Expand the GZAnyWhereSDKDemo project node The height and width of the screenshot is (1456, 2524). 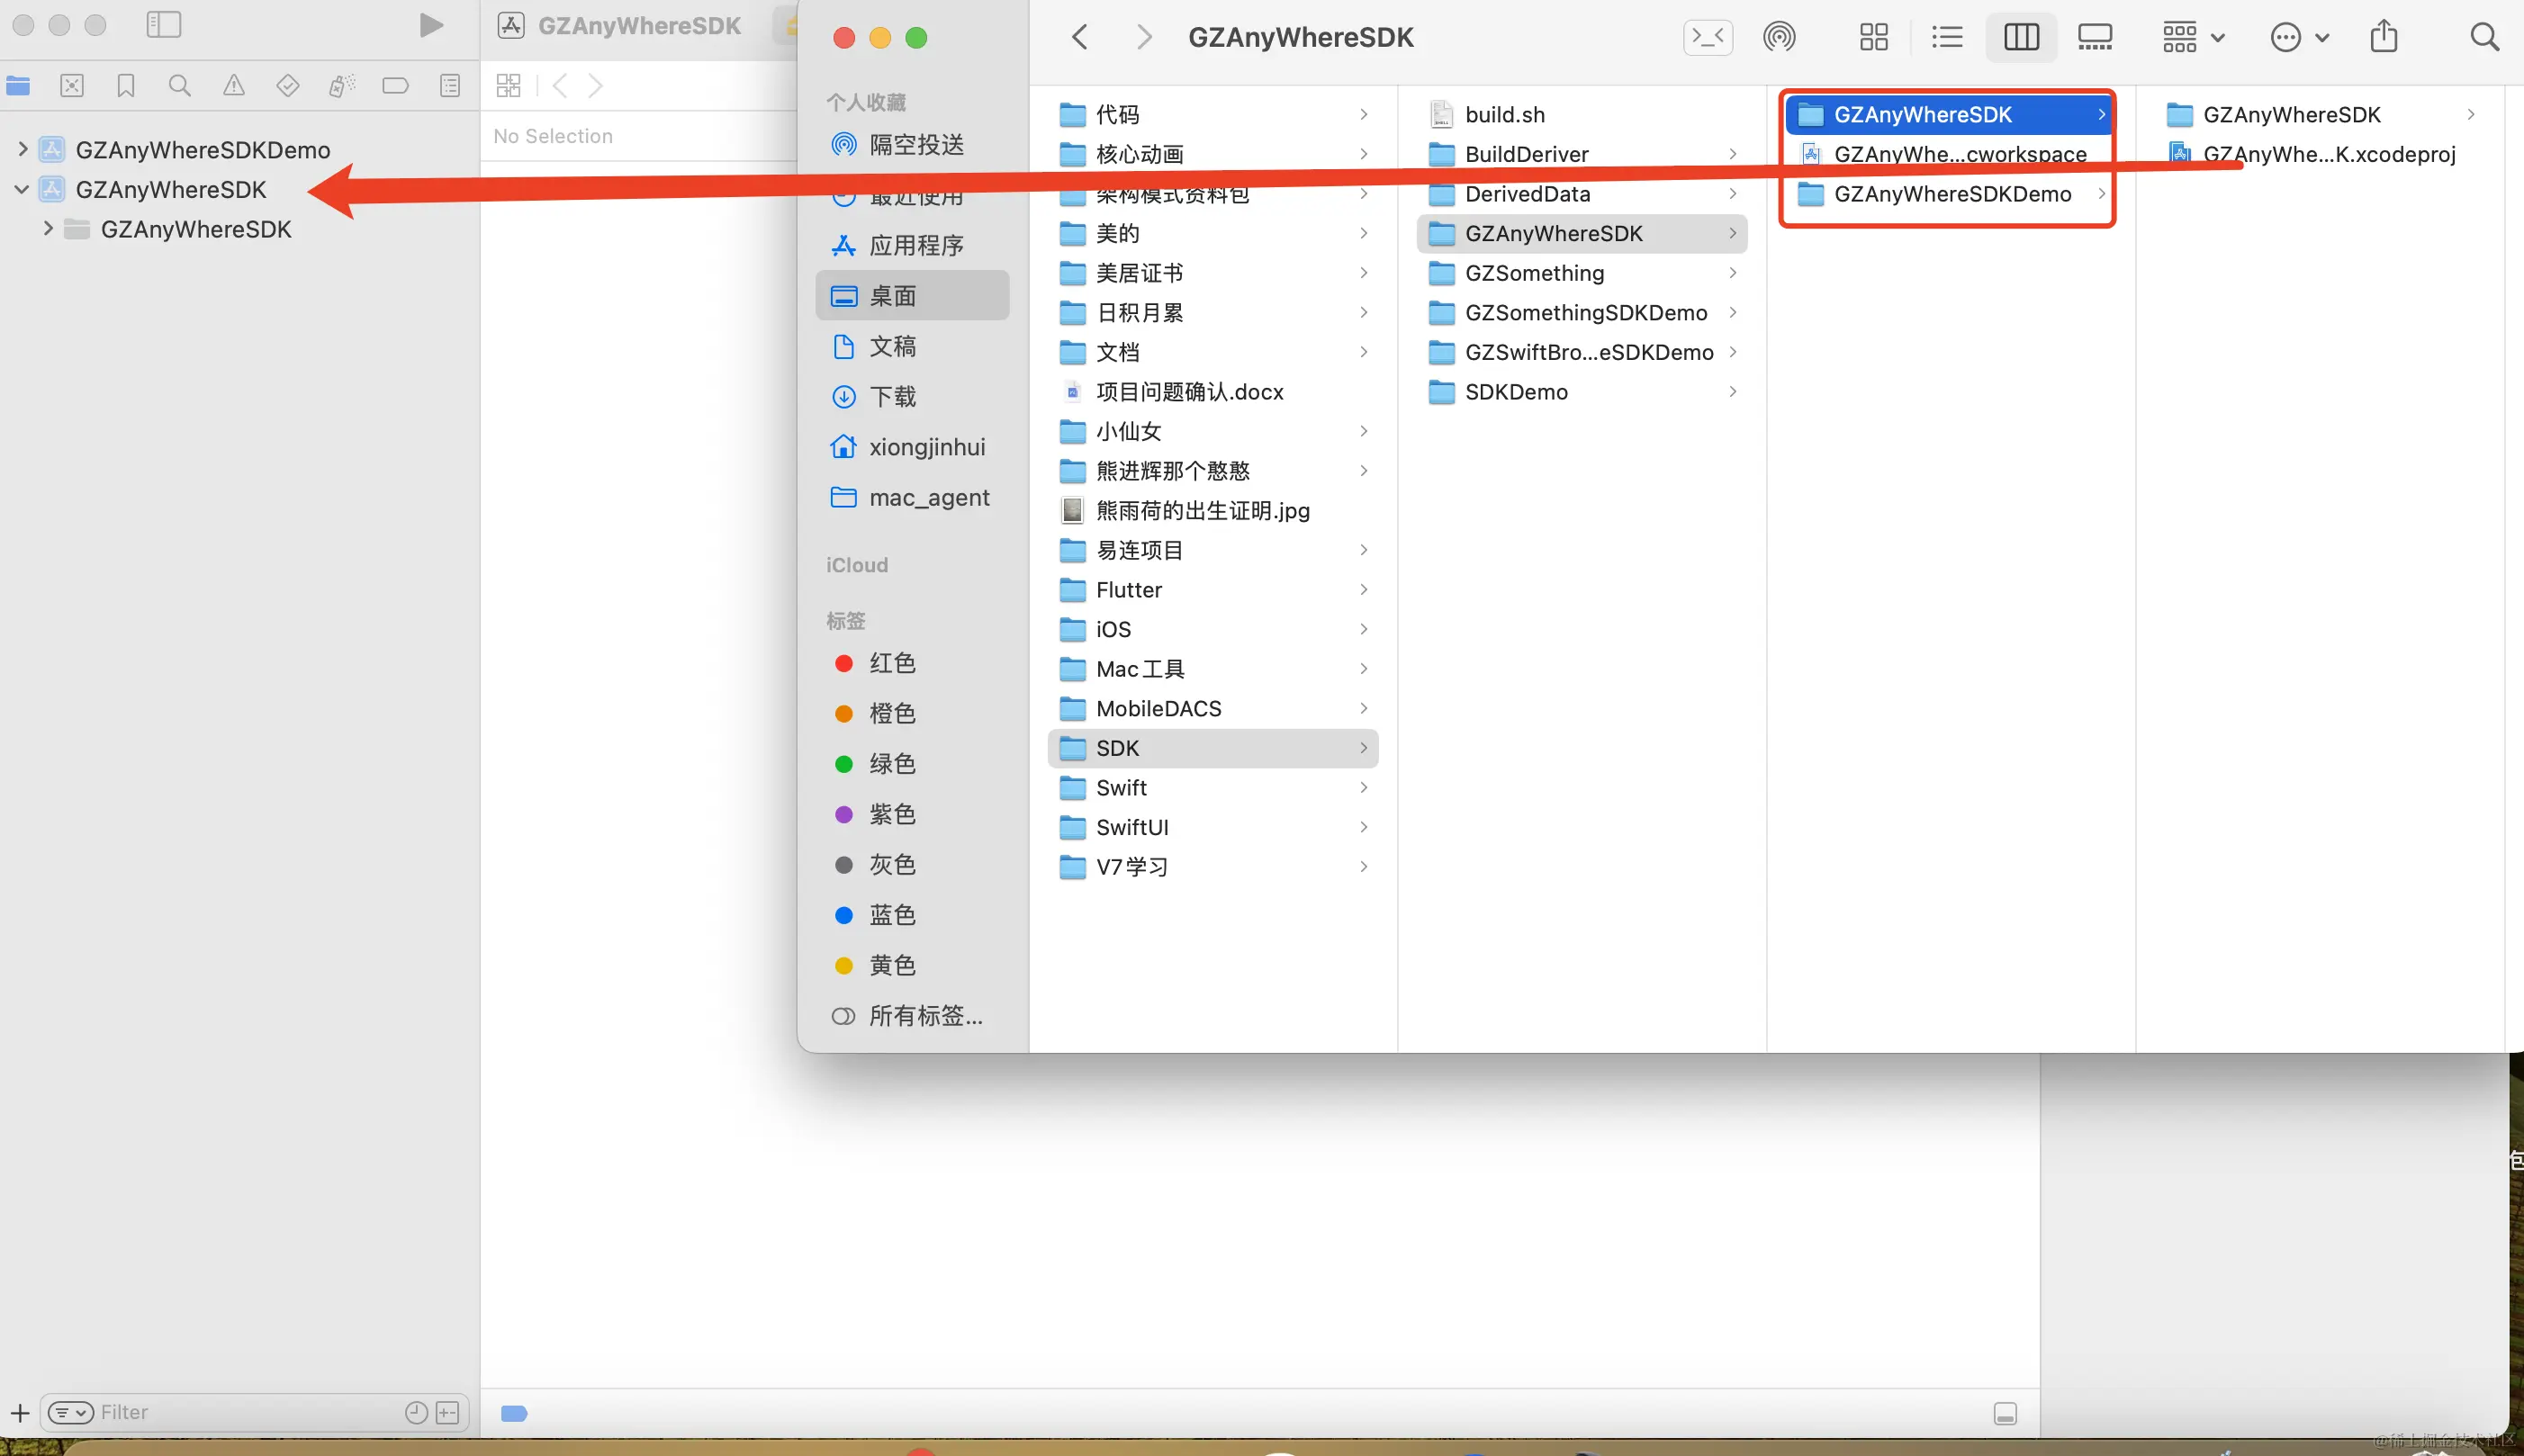[22, 150]
